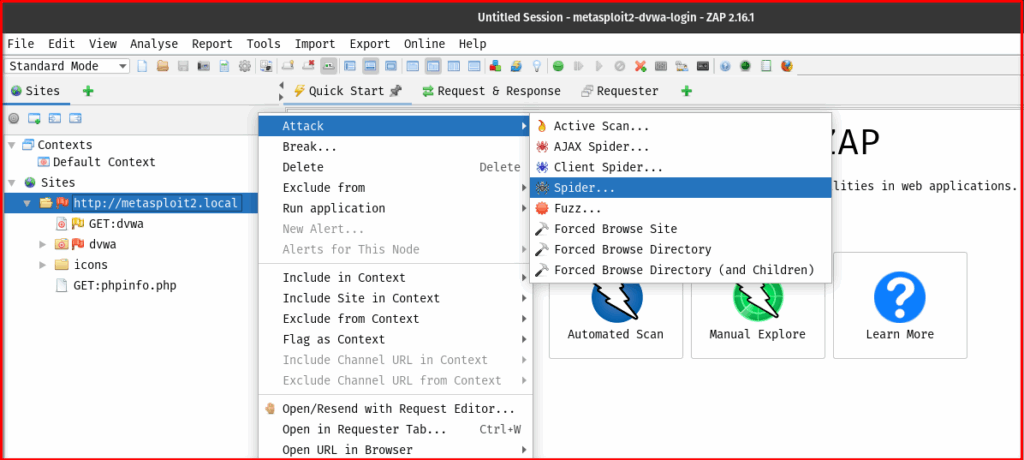Open the Analyse menu
Image resolution: width=1024 pixels, height=460 pixels.
click(154, 44)
